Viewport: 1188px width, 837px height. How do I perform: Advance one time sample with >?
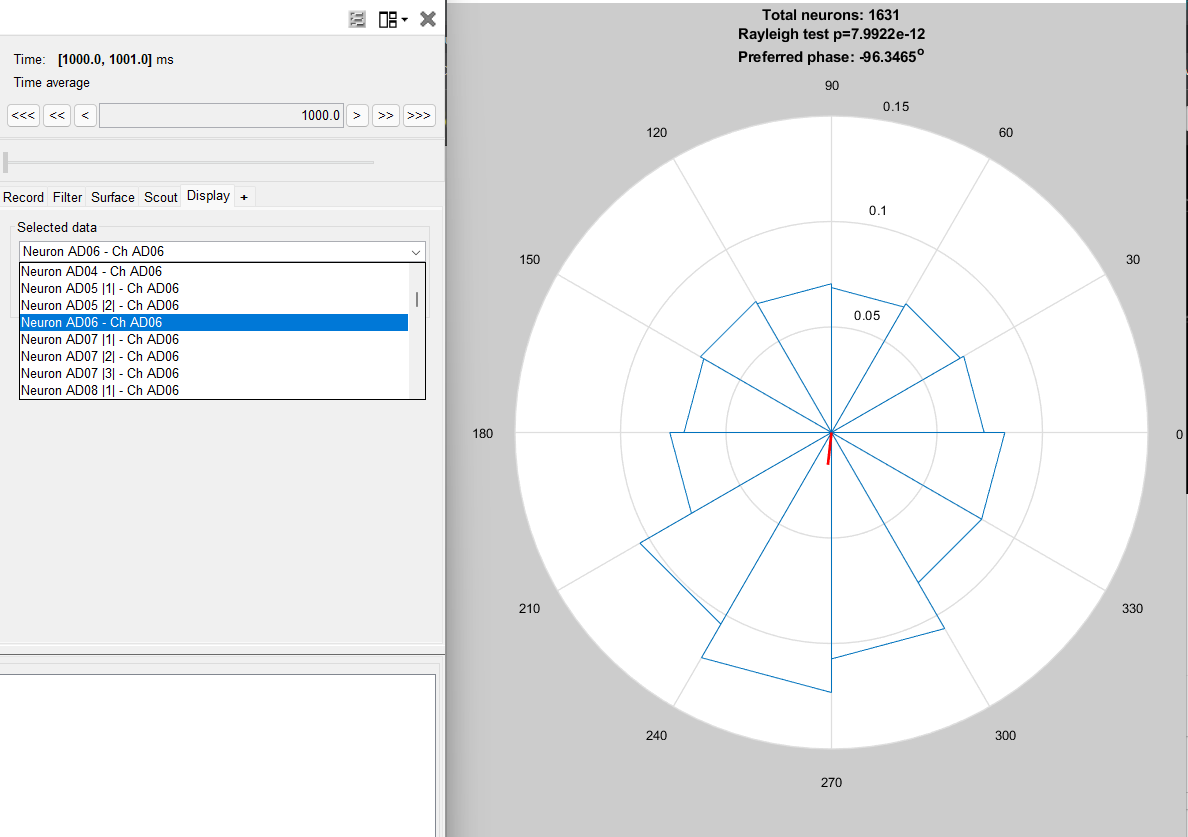(357, 115)
